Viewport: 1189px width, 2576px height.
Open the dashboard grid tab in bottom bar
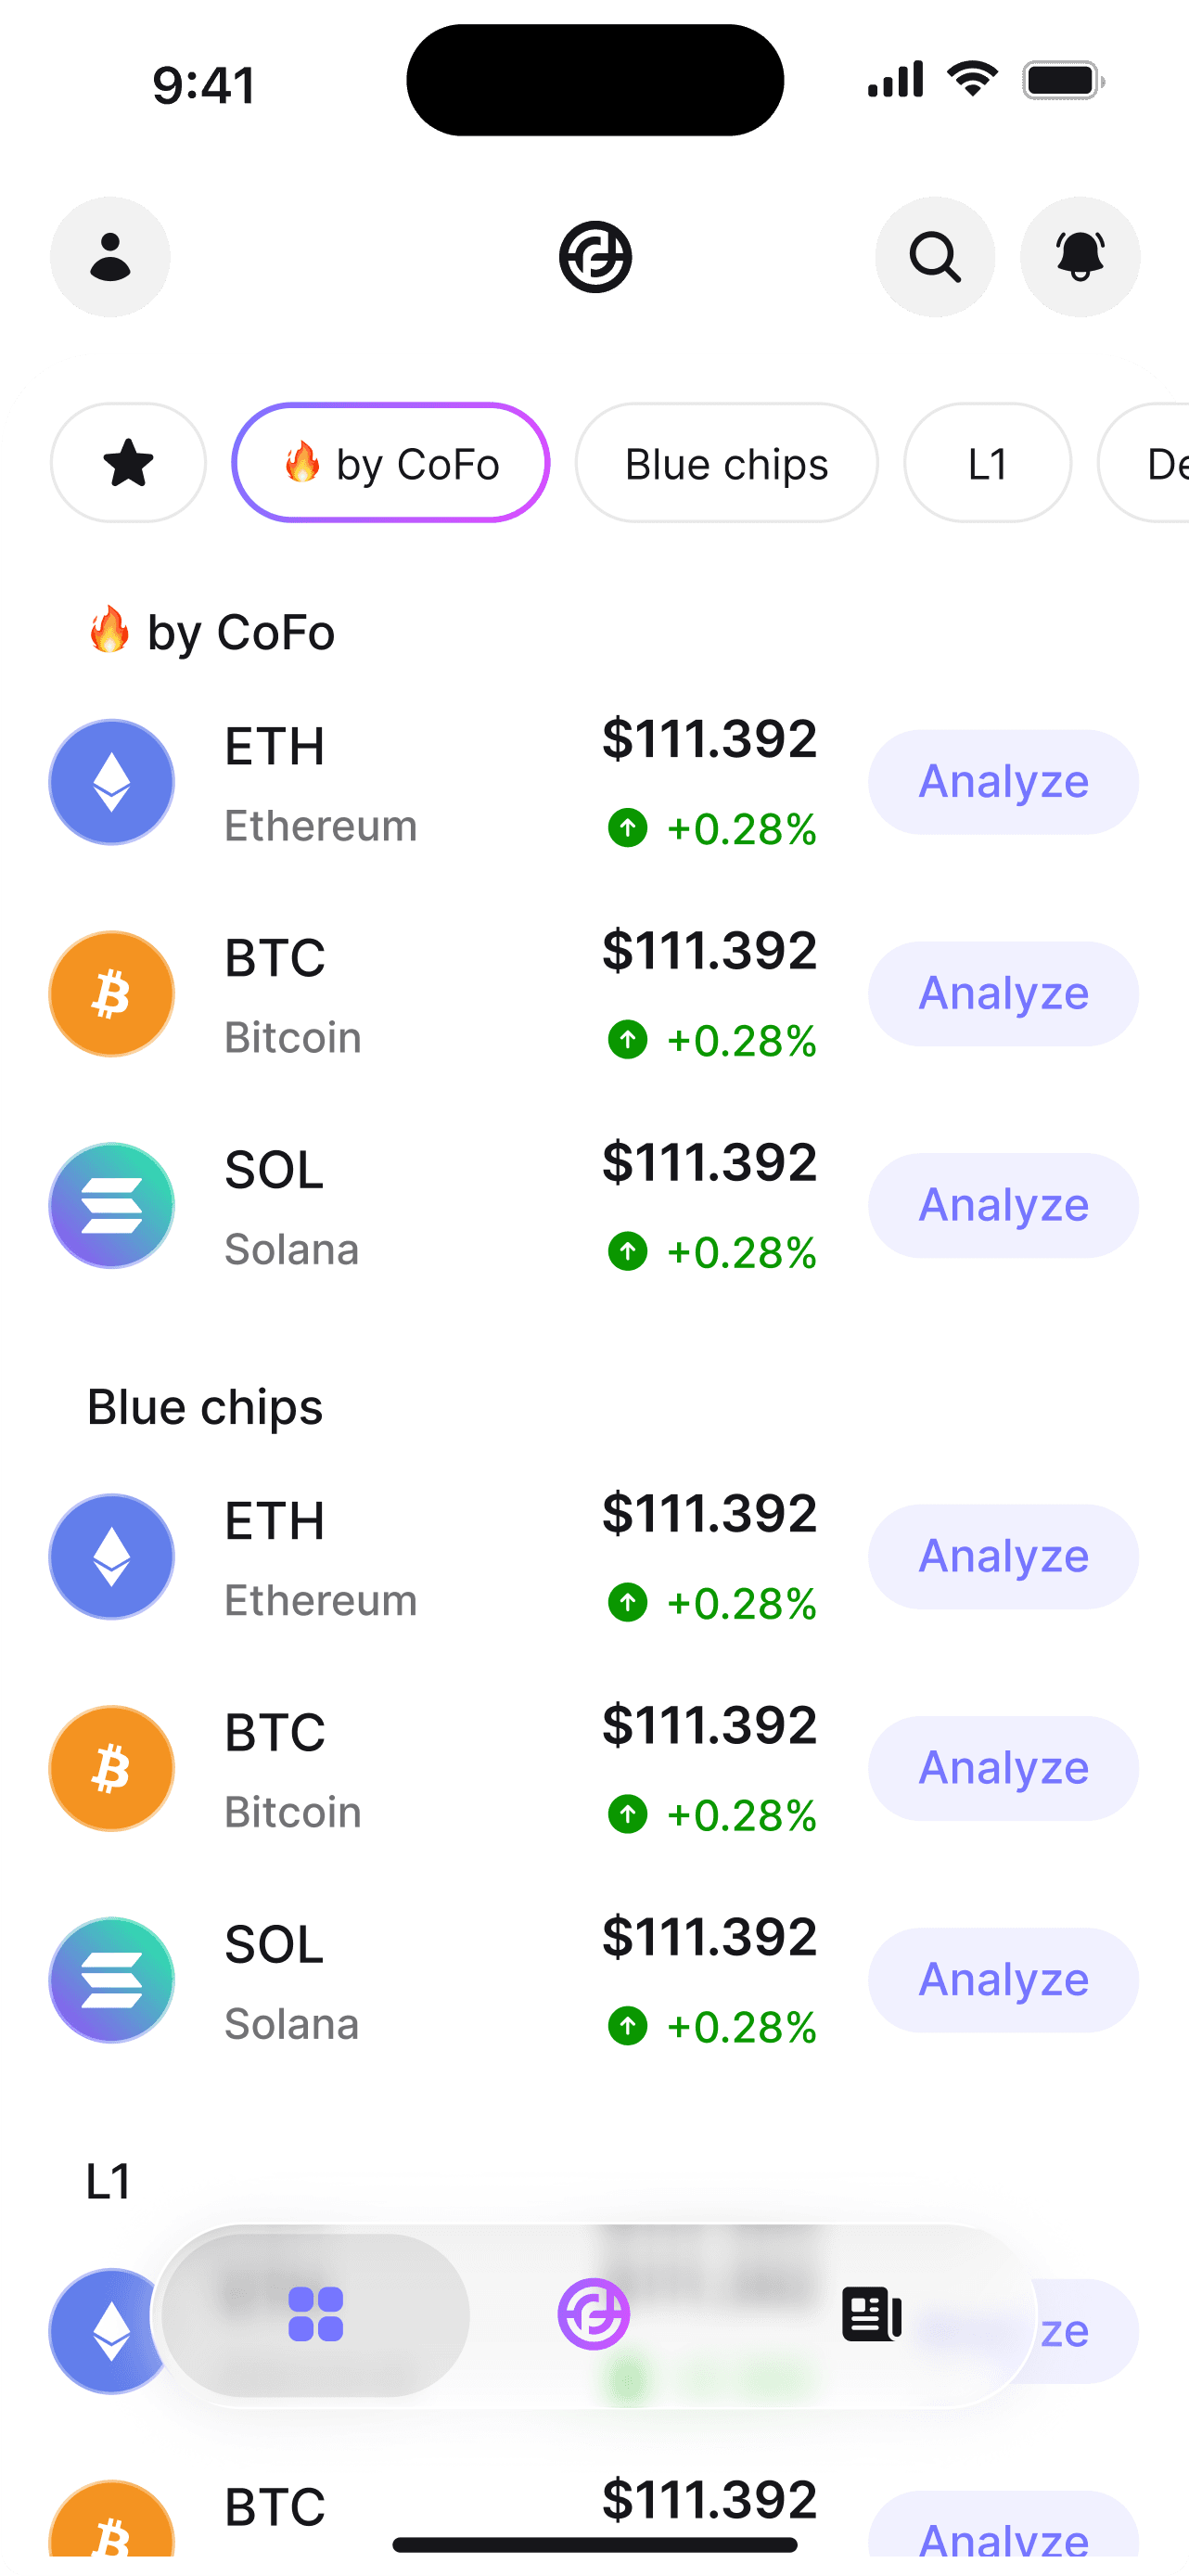[x=316, y=2314]
